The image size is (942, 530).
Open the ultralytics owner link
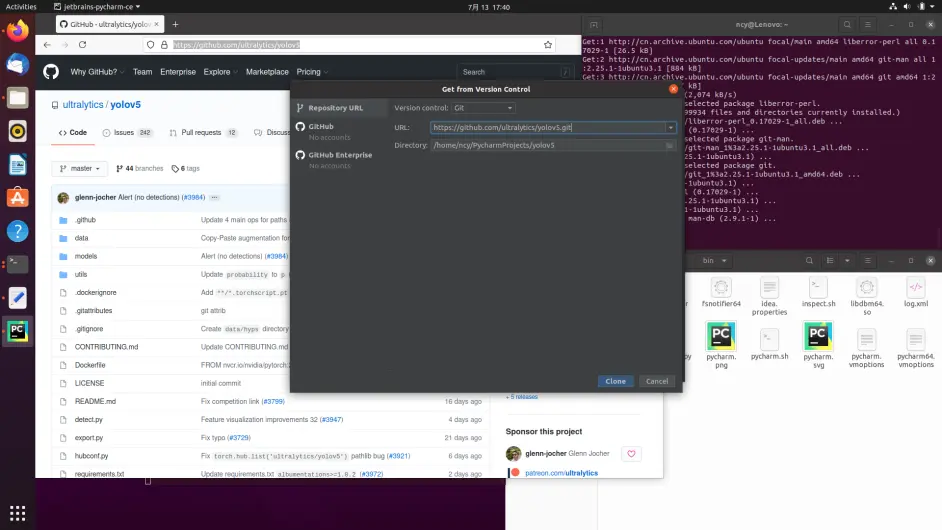[x=83, y=105]
